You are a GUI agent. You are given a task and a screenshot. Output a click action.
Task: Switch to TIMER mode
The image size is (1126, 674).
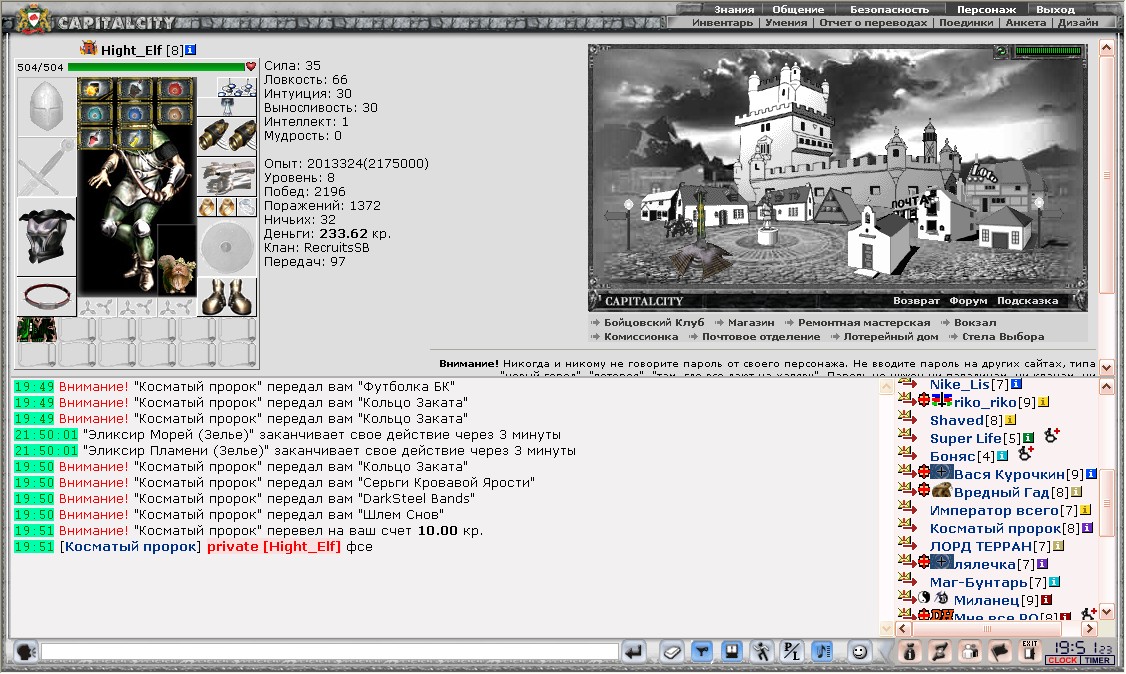pyautogui.click(x=1098, y=660)
